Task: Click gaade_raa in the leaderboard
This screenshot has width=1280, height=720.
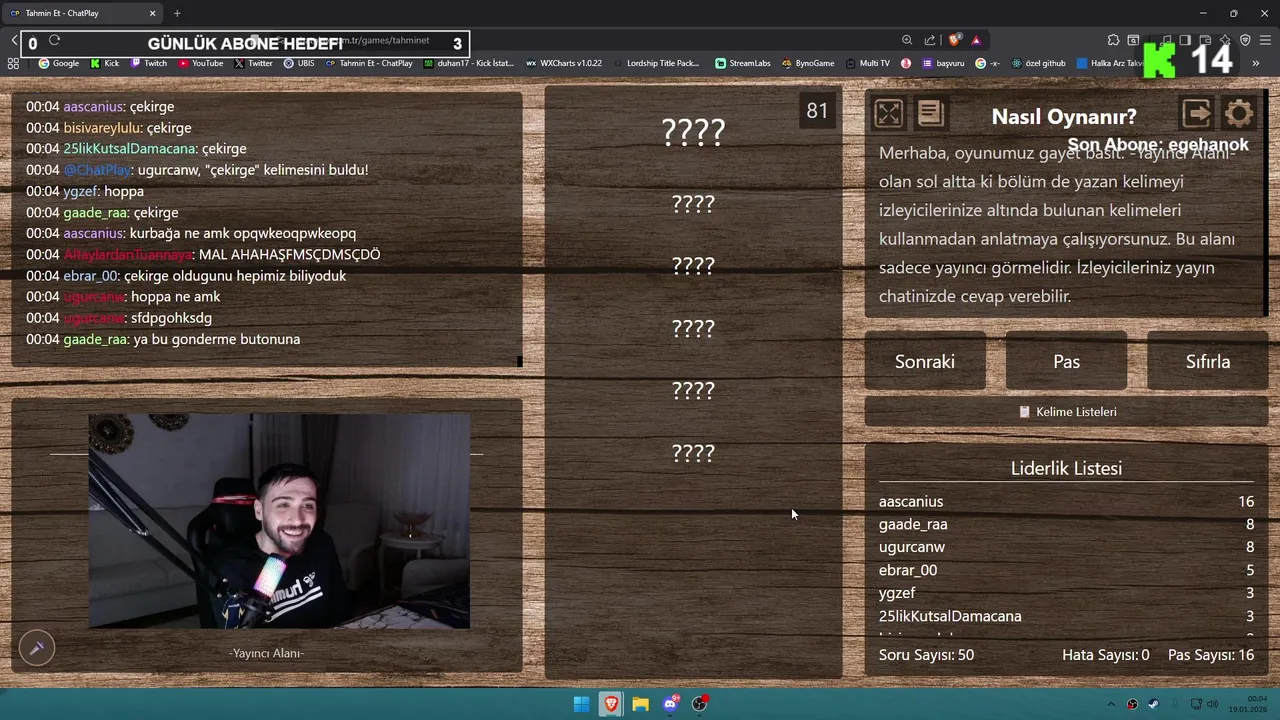Action: [913, 525]
